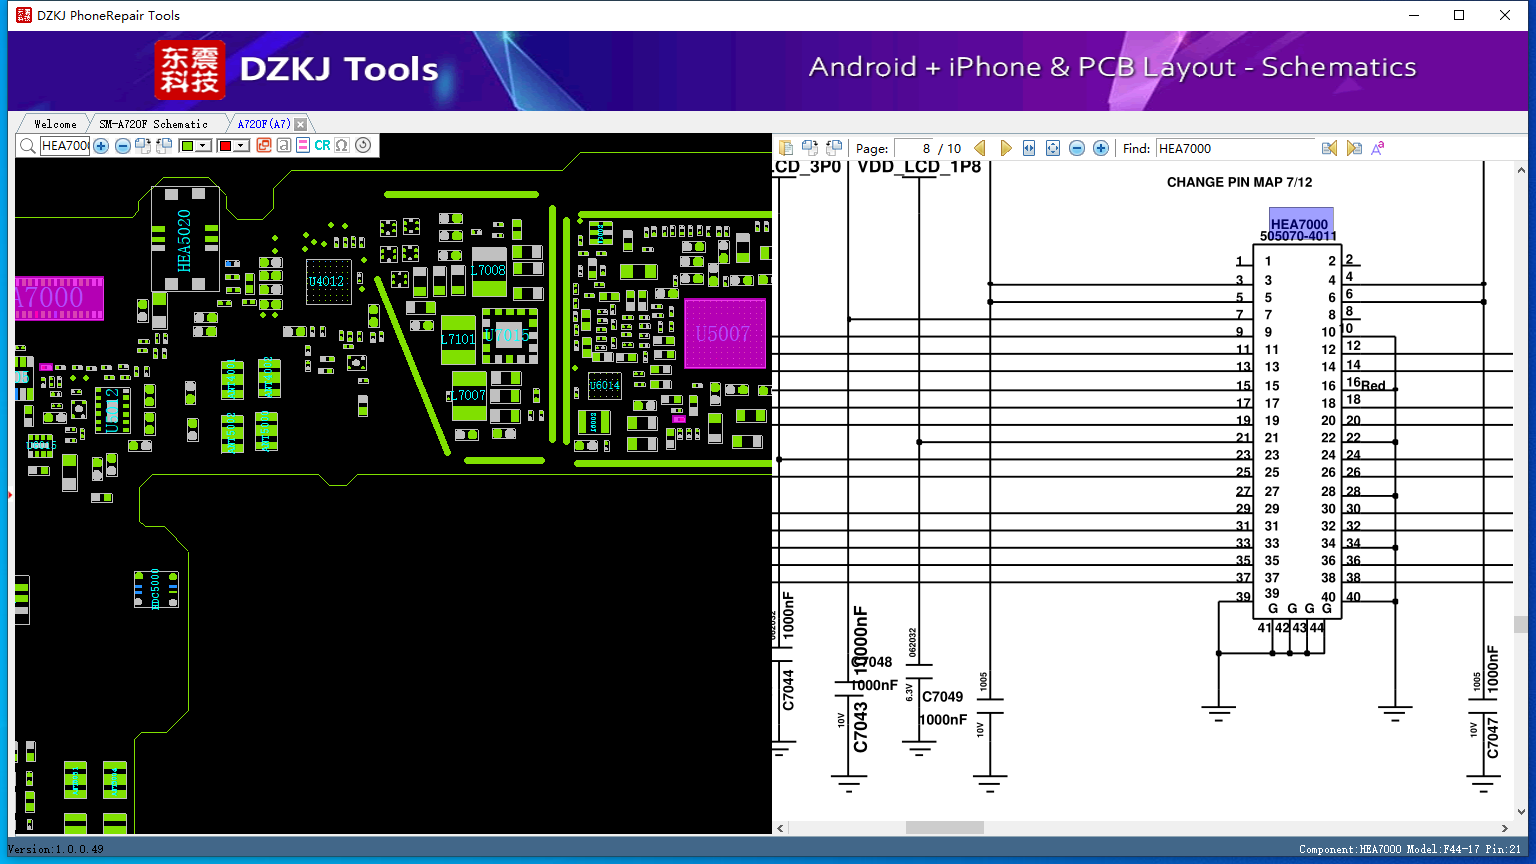The width and height of the screenshot is (1536, 864).
Task: Open the SM-A720F Schematic tab
Action: coord(153,124)
